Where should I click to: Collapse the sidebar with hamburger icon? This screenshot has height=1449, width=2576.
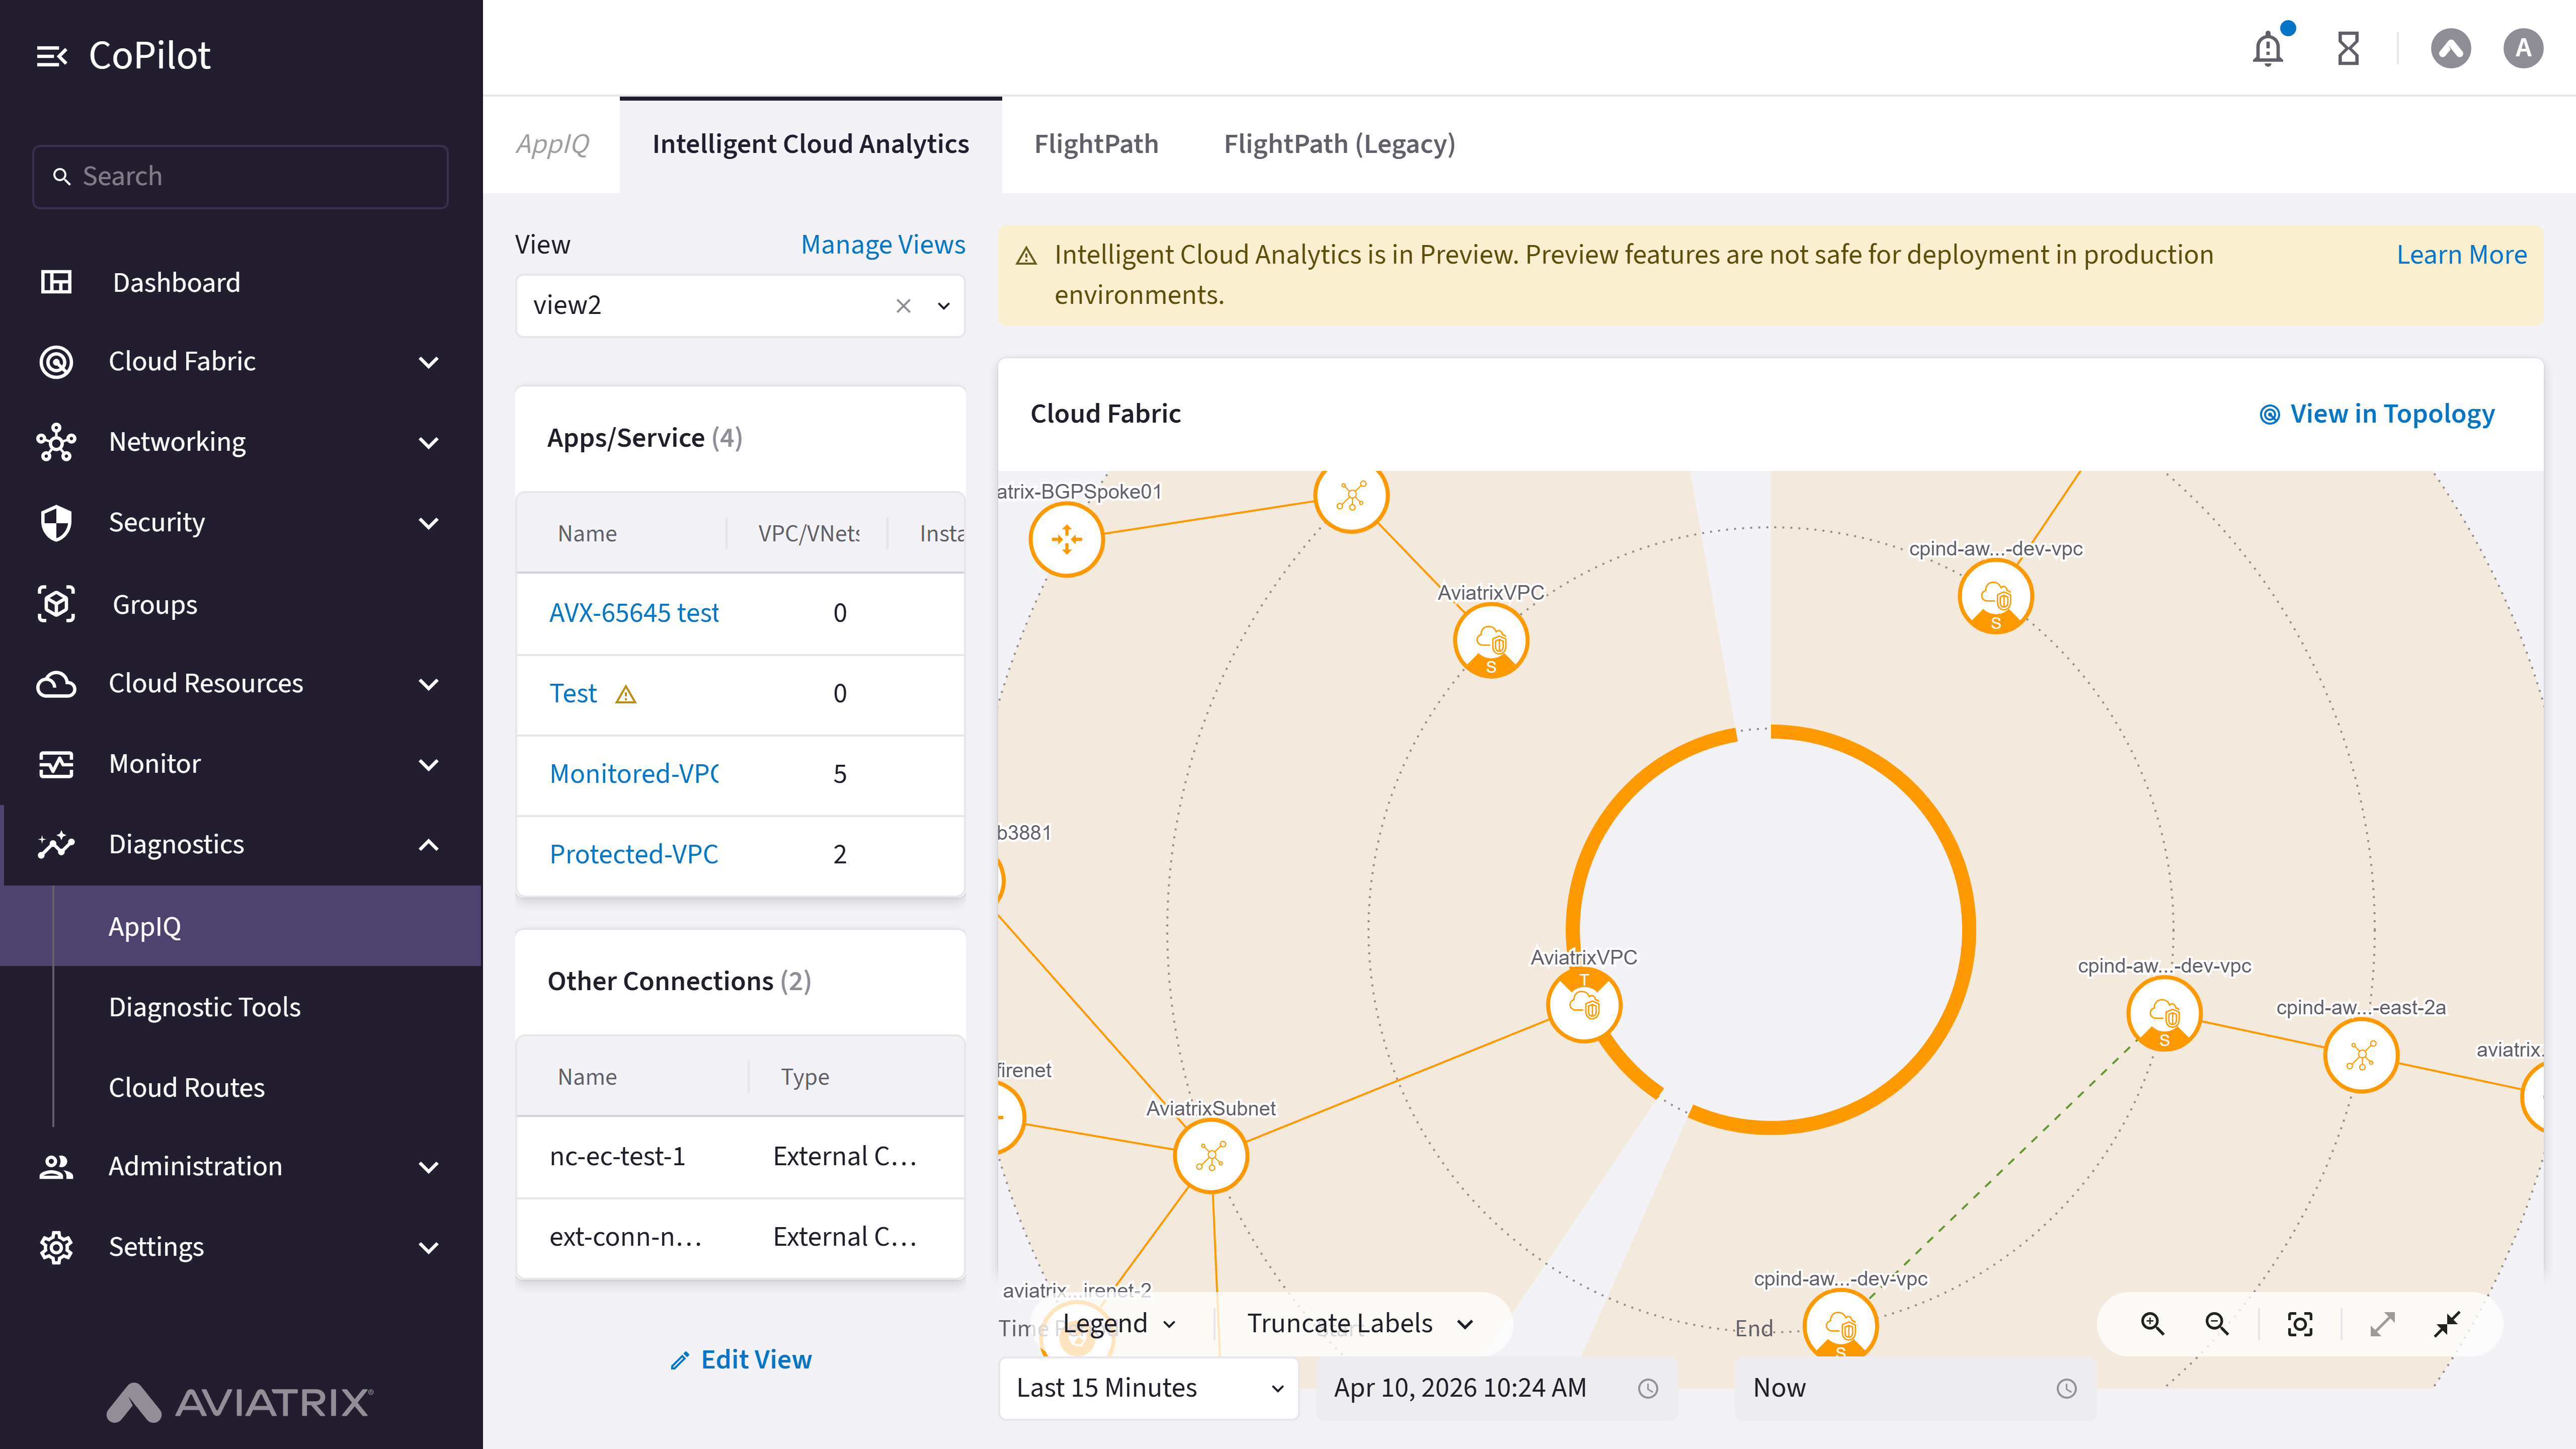(x=51, y=56)
